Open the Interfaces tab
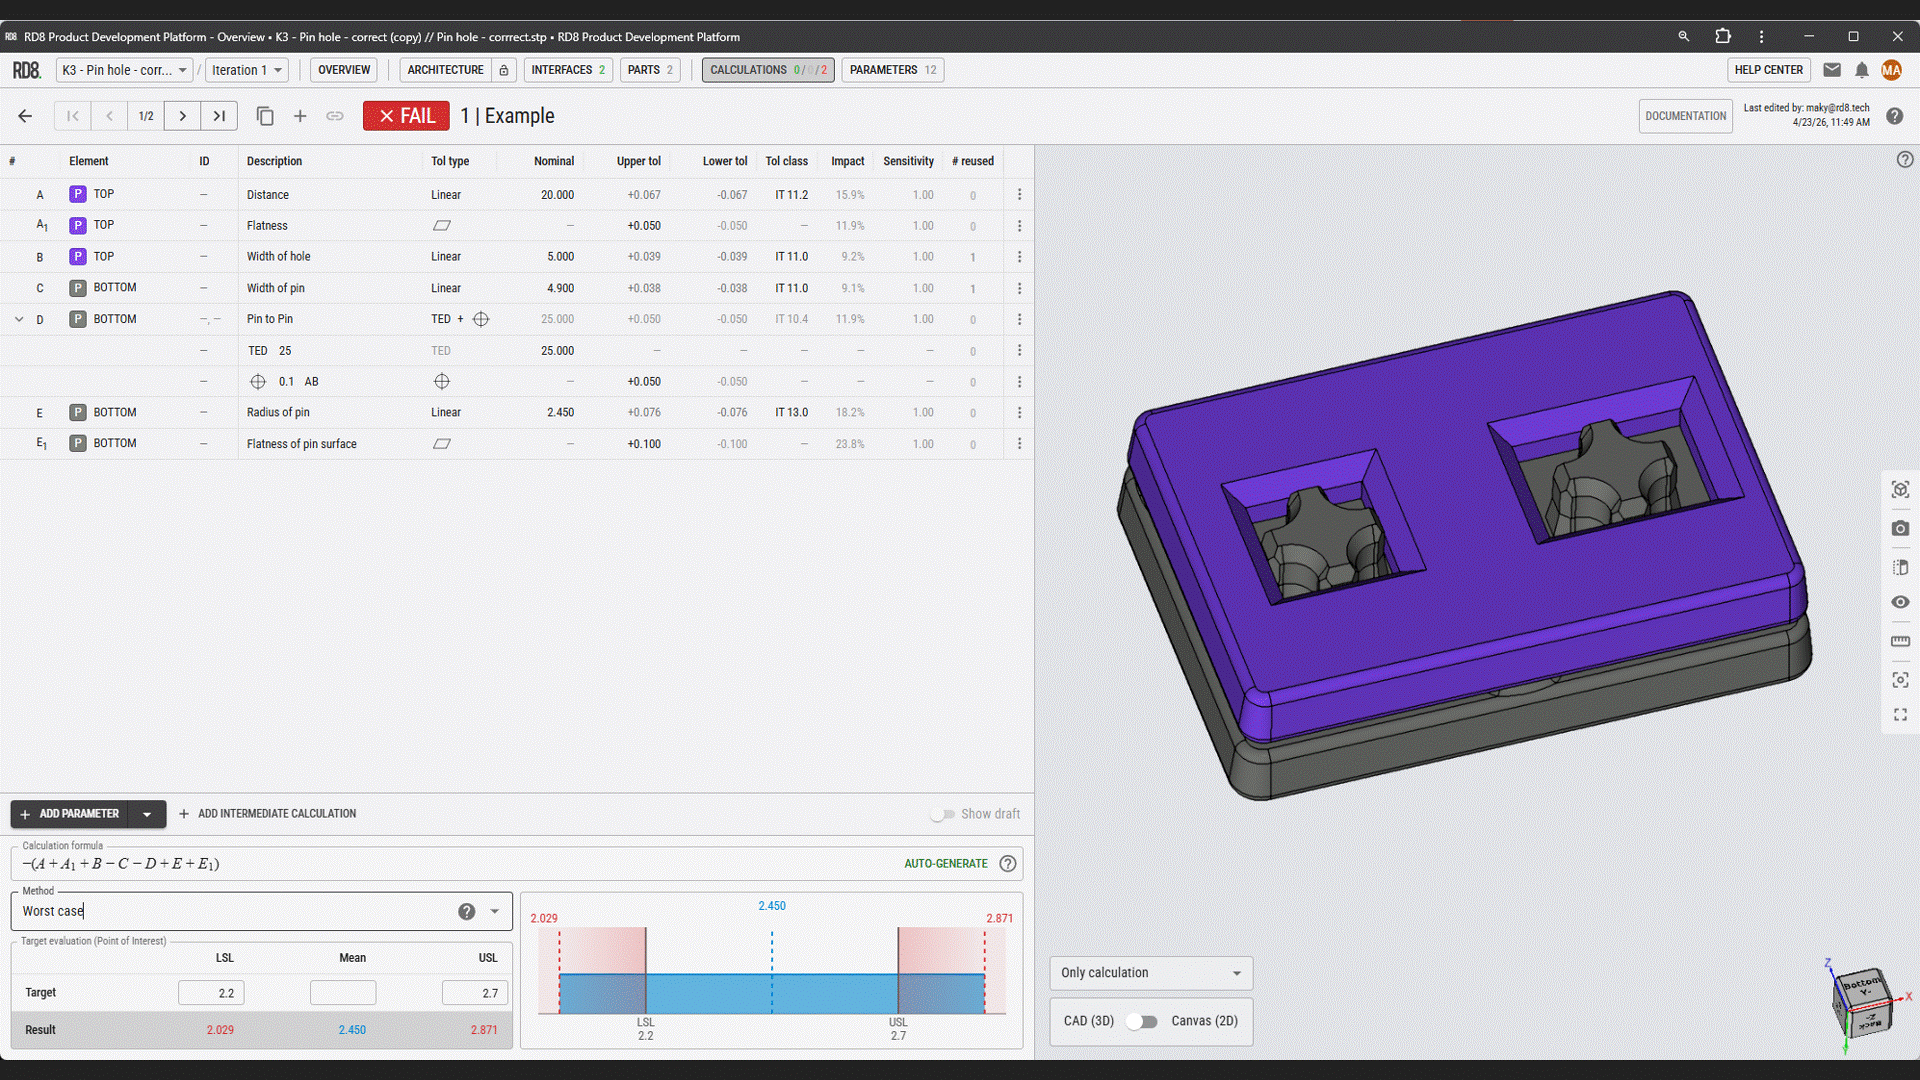Image resolution: width=1920 pixels, height=1080 pixels. tap(568, 70)
